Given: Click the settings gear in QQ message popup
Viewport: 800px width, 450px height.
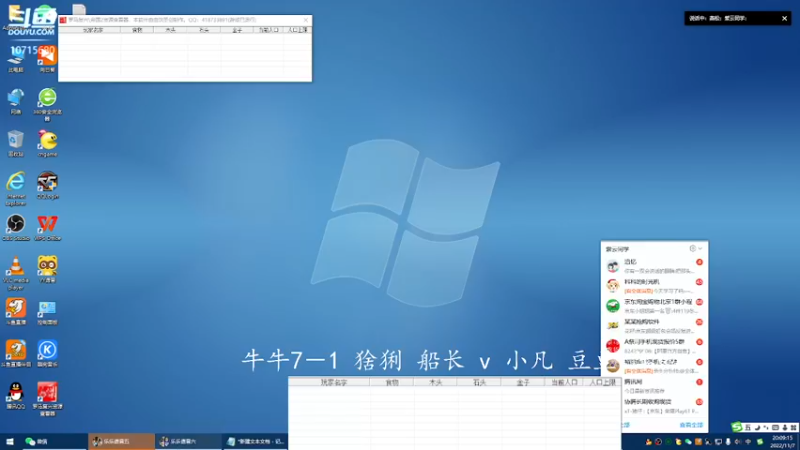Looking at the screenshot, I should [692, 248].
